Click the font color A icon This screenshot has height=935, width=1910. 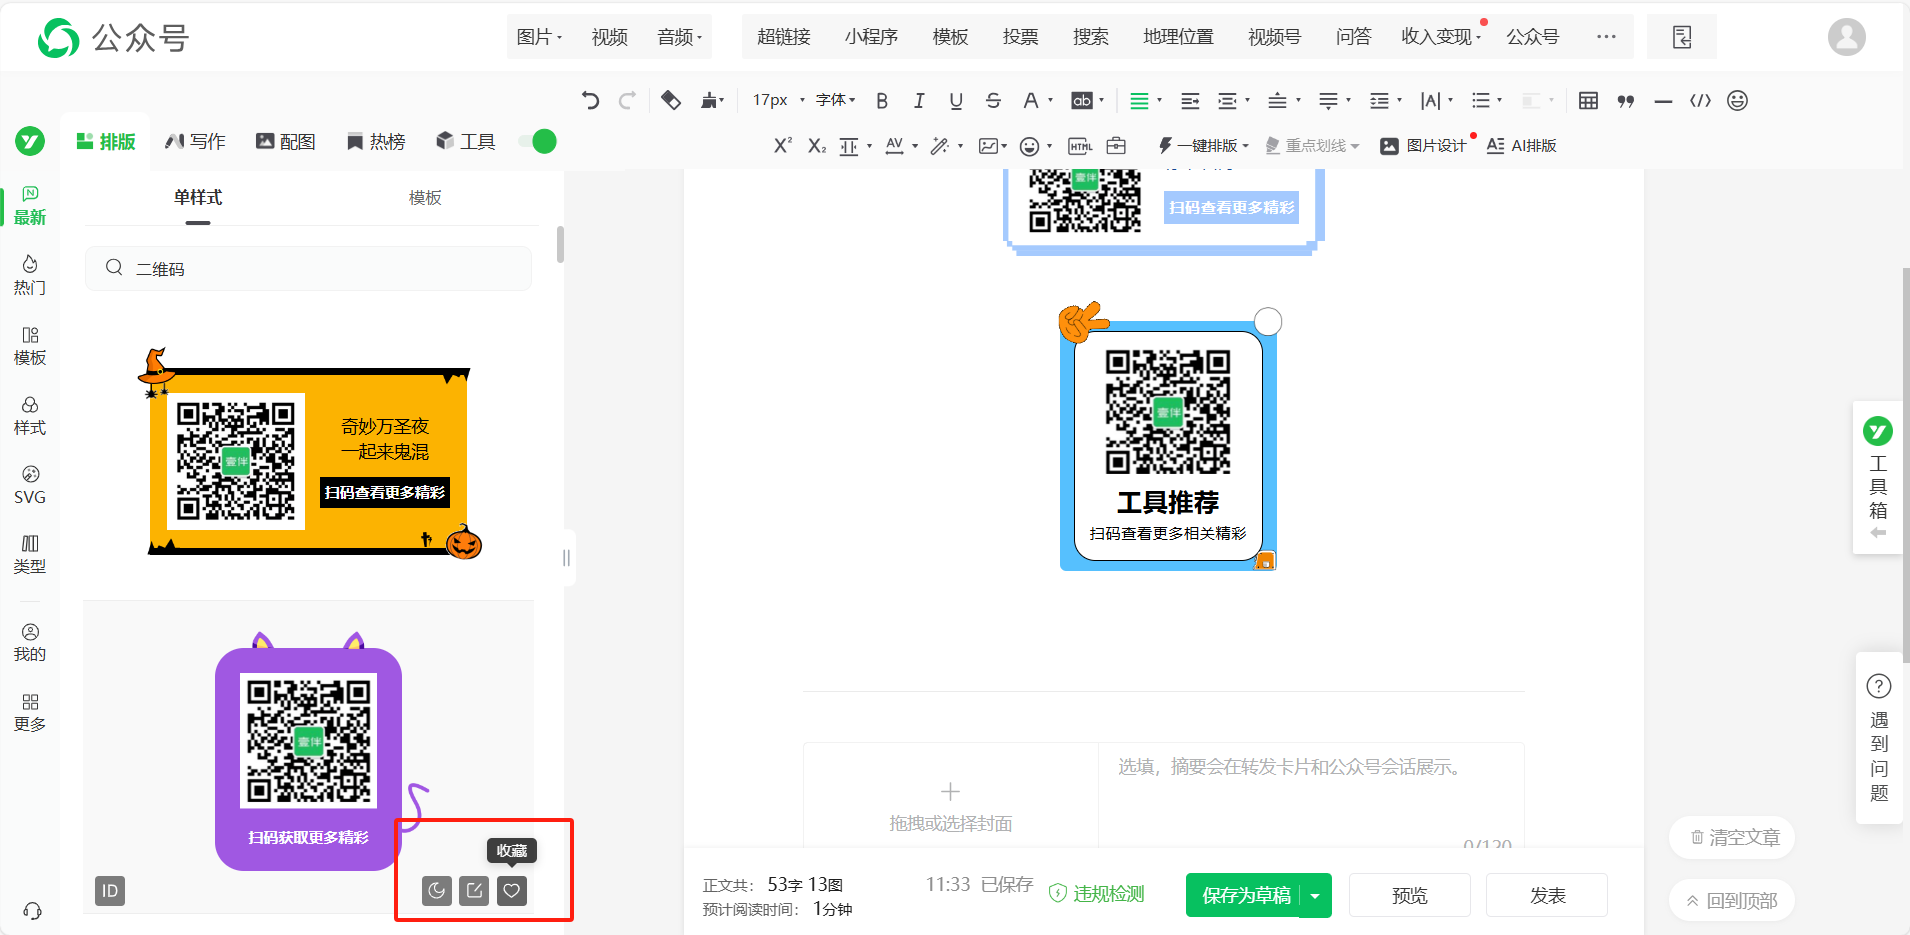point(1030,100)
